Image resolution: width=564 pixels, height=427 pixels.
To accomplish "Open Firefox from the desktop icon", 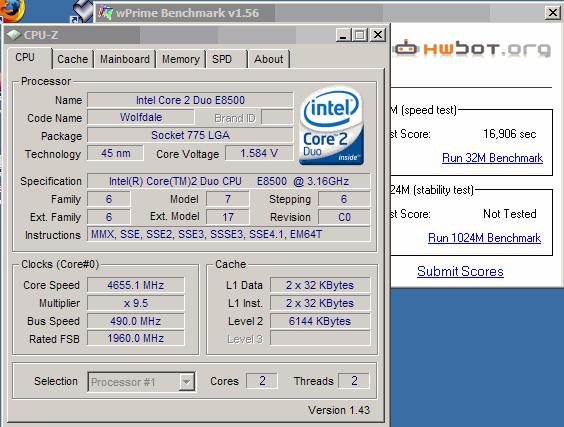I will pos(12,11).
